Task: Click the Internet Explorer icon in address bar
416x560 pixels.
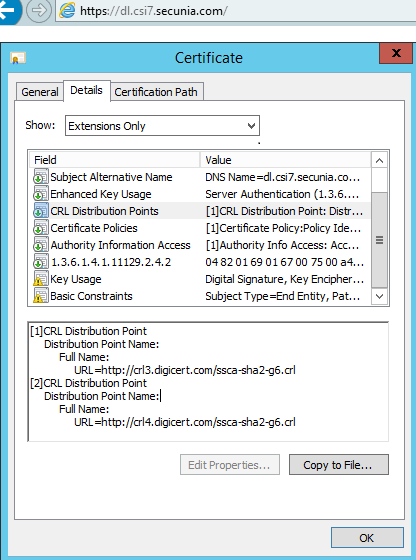Action: pos(67,11)
